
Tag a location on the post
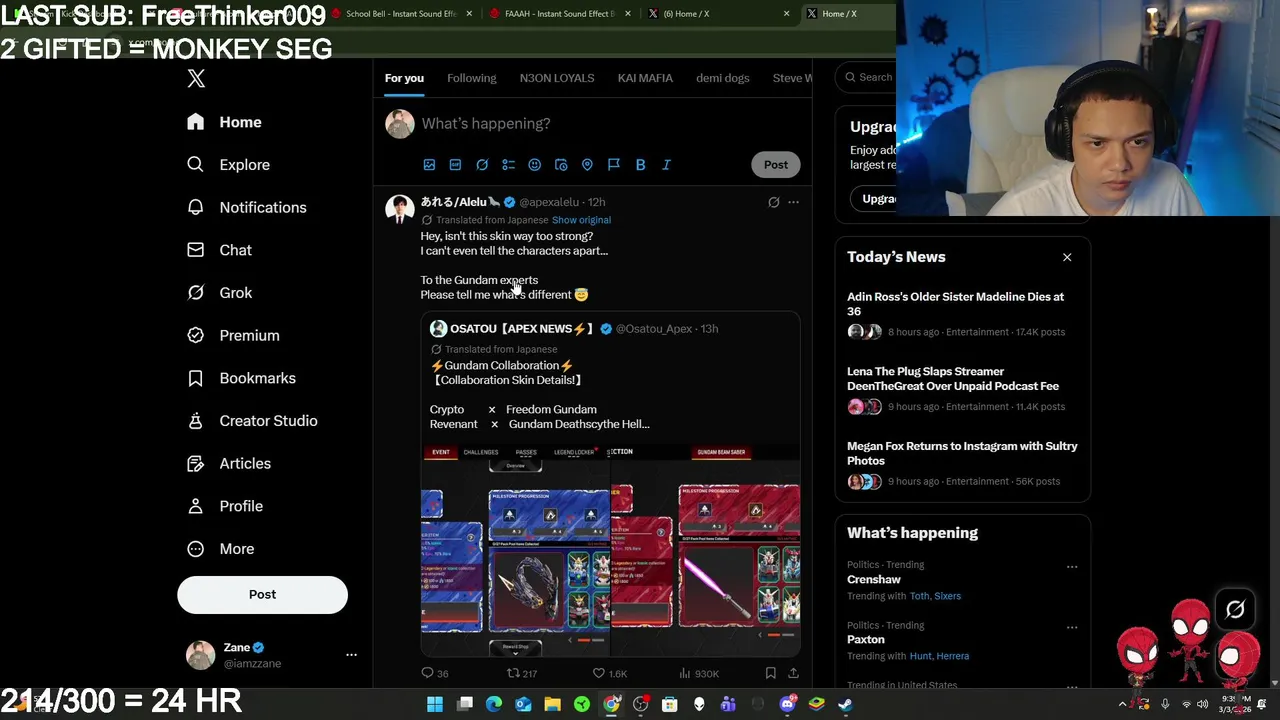(x=587, y=165)
